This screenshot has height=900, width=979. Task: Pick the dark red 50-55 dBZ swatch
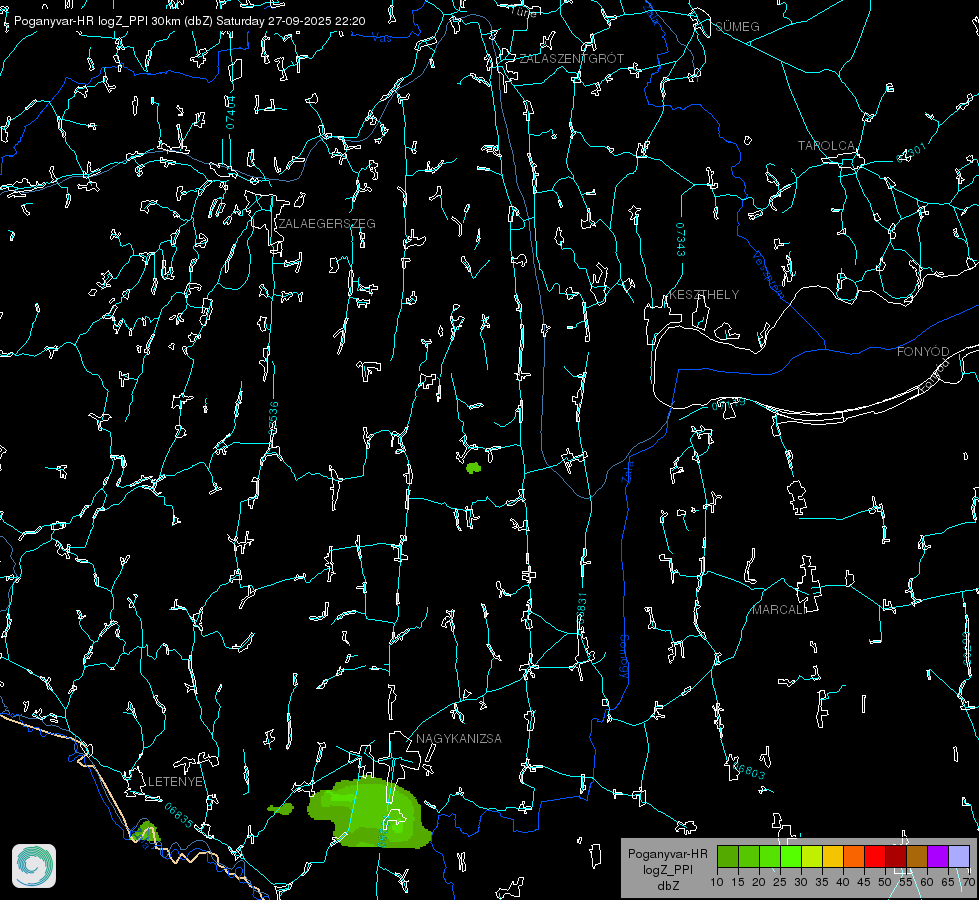[896, 857]
